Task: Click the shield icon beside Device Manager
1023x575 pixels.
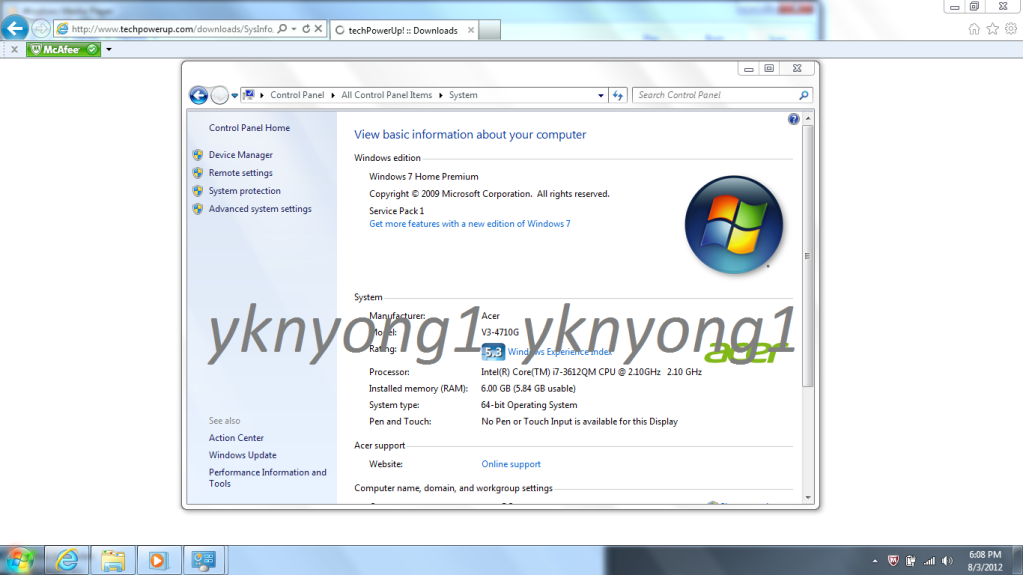Action: click(x=198, y=155)
